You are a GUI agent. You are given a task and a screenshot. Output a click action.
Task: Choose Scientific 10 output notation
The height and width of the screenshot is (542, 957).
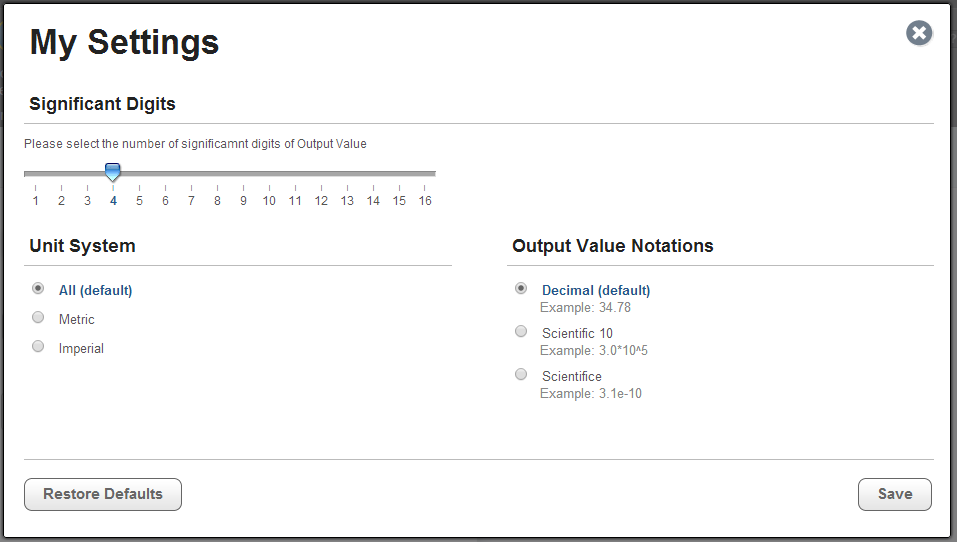click(x=521, y=331)
